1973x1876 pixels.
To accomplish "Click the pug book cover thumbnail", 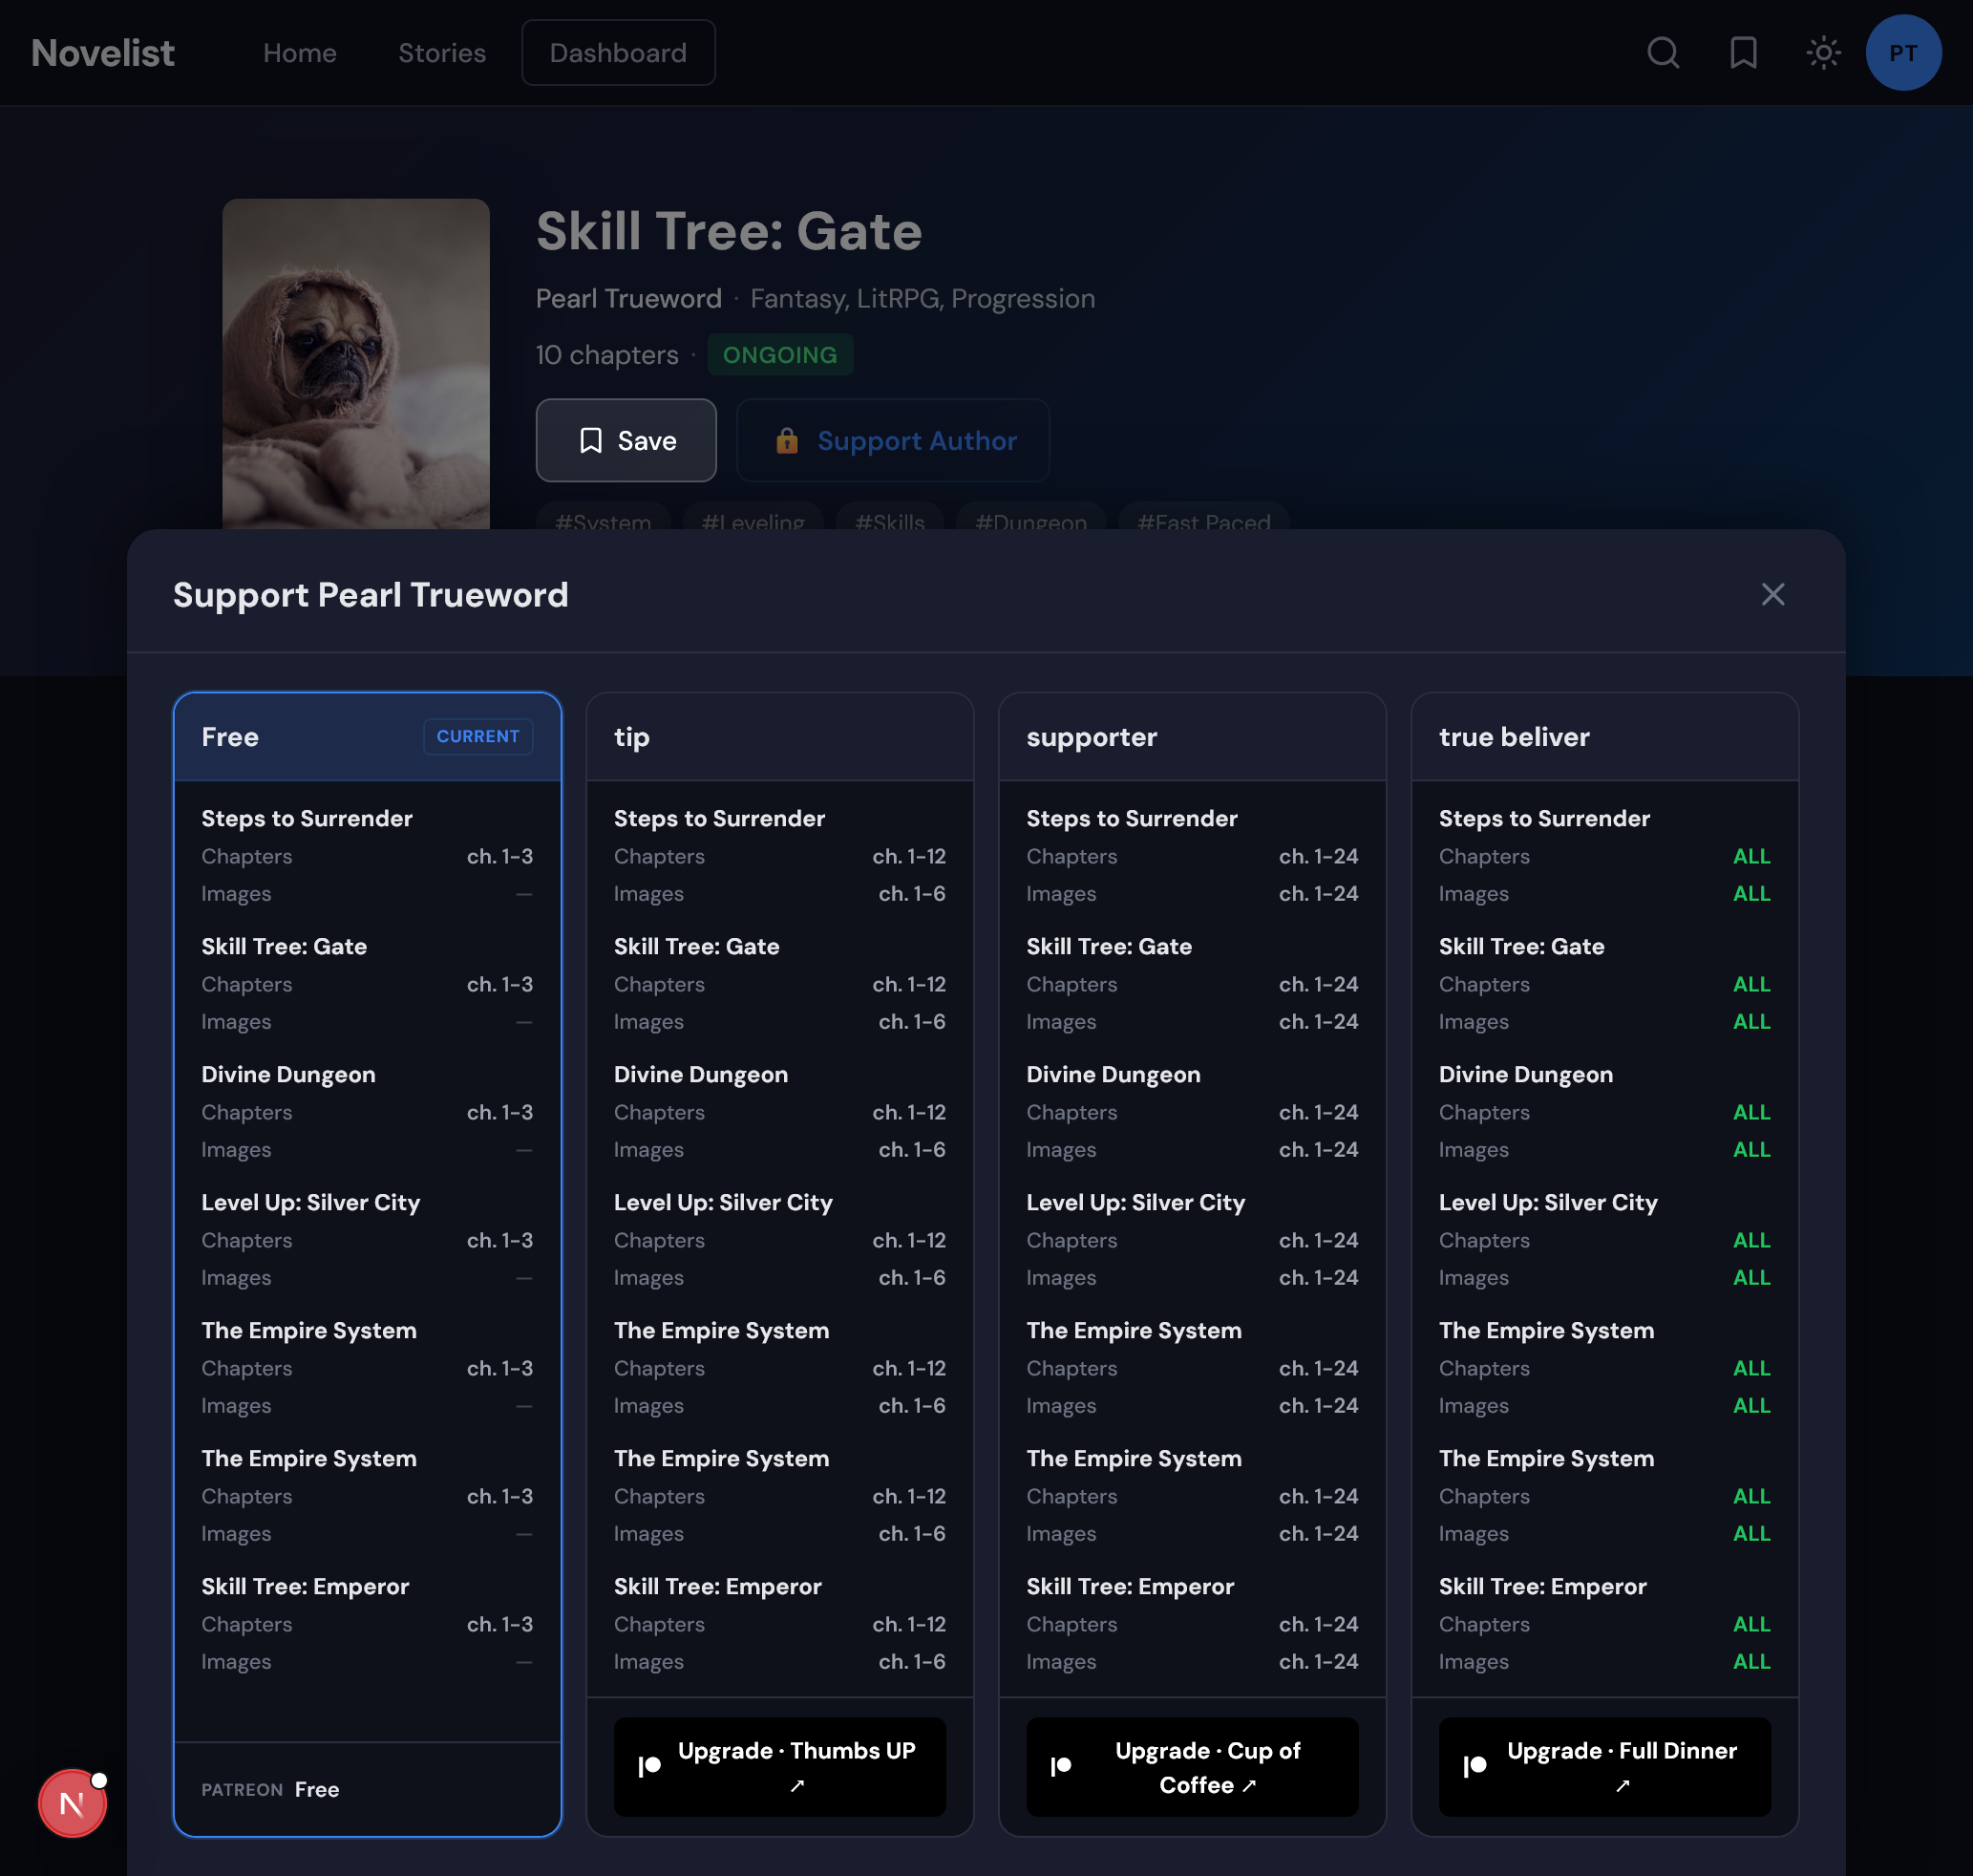I will pyautogui.click(x=356, y=366).
